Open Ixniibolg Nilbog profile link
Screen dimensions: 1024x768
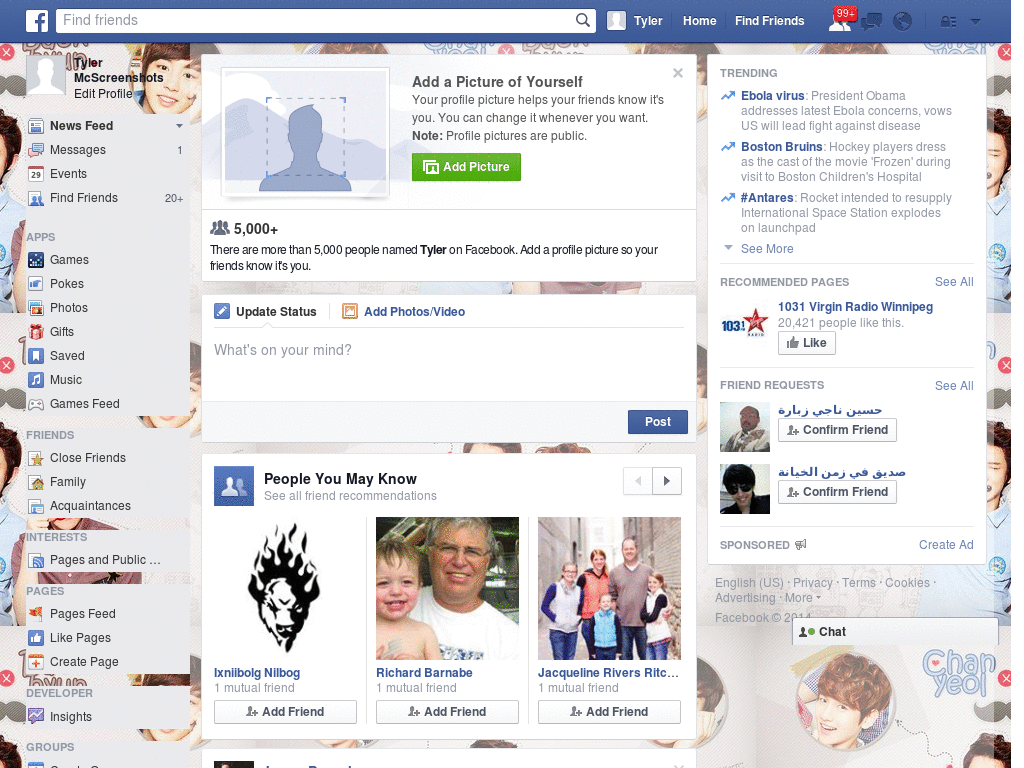pyautogui.click(x=257, y=673)
